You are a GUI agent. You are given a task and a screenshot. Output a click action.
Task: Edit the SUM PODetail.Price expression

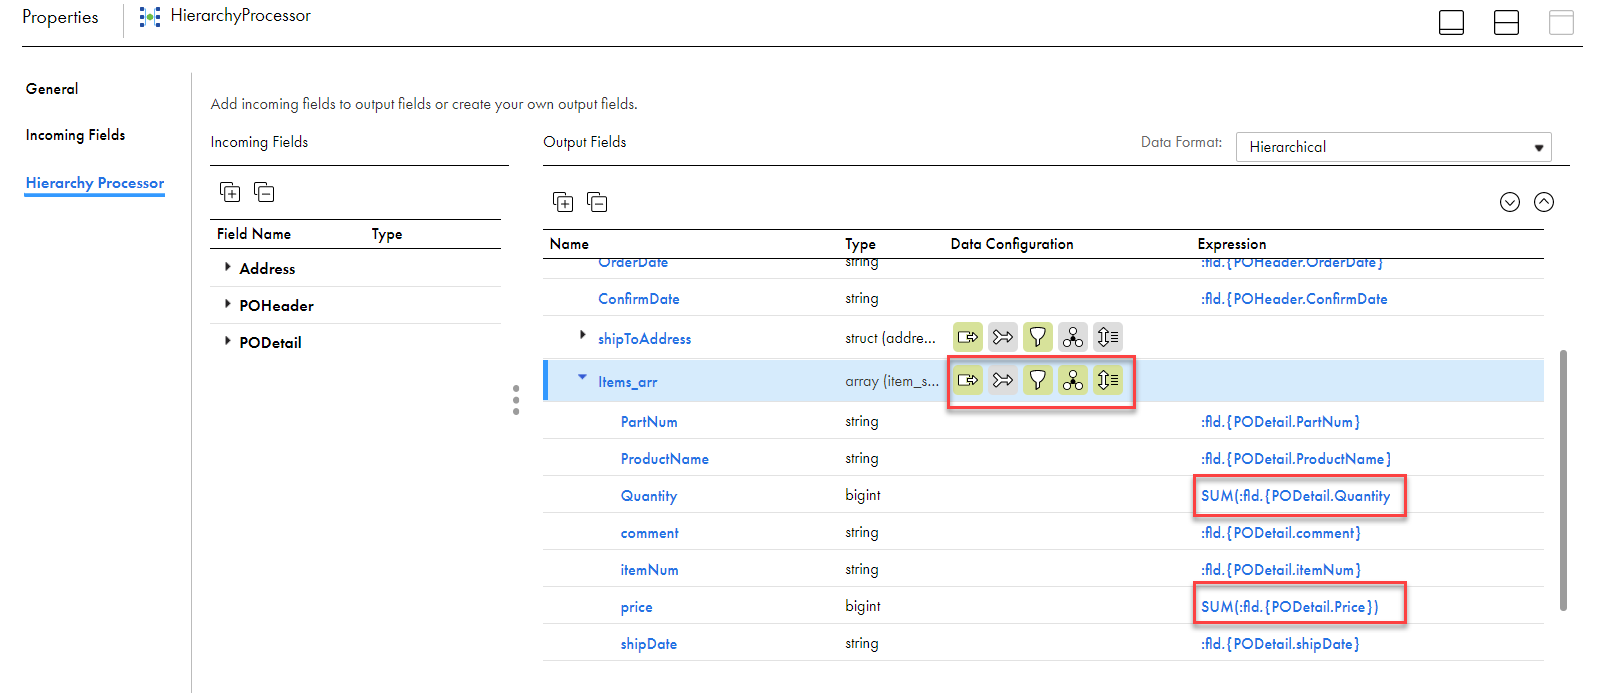[x=1290, y=607]
